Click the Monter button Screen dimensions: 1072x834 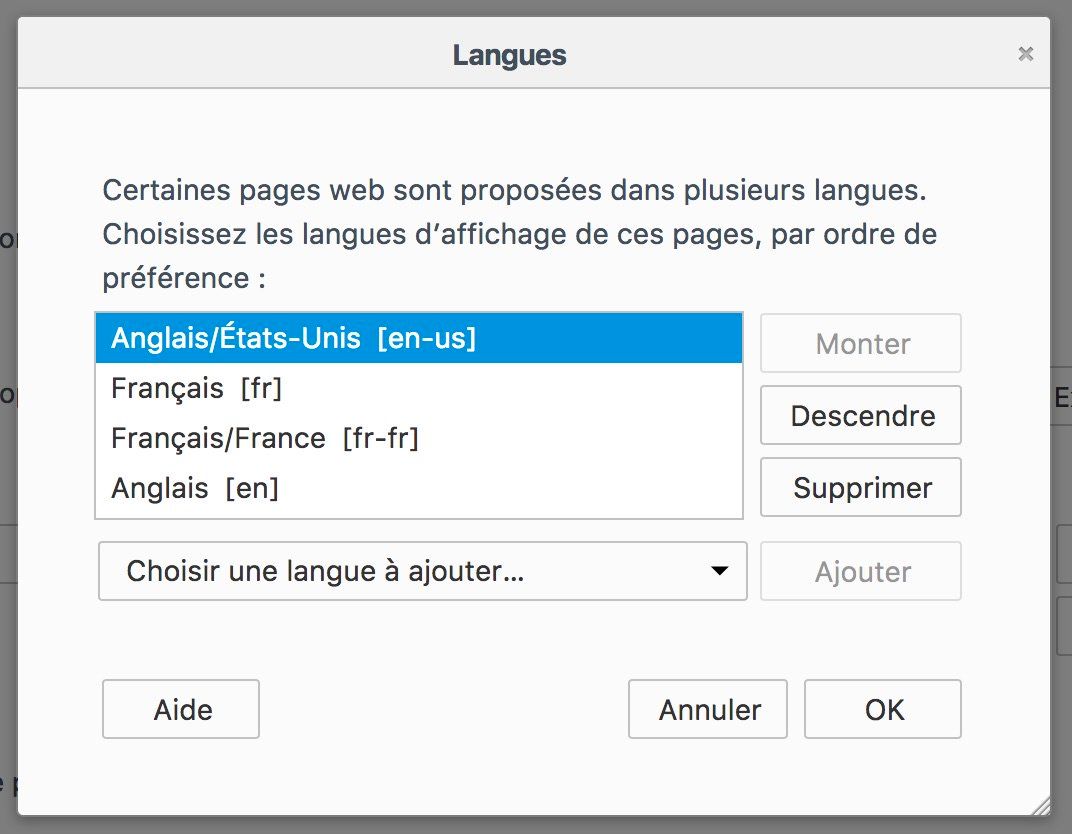pos(861,343)
